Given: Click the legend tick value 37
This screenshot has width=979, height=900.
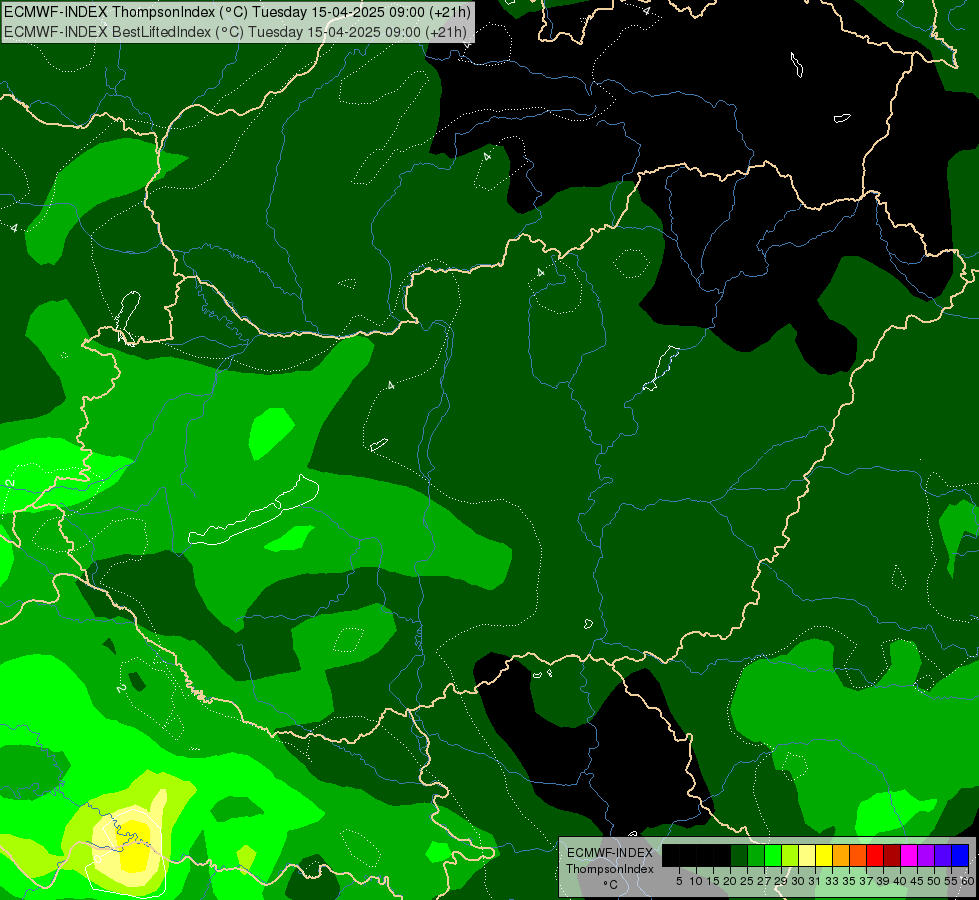Looking at the screenshot, I should 867,881.
